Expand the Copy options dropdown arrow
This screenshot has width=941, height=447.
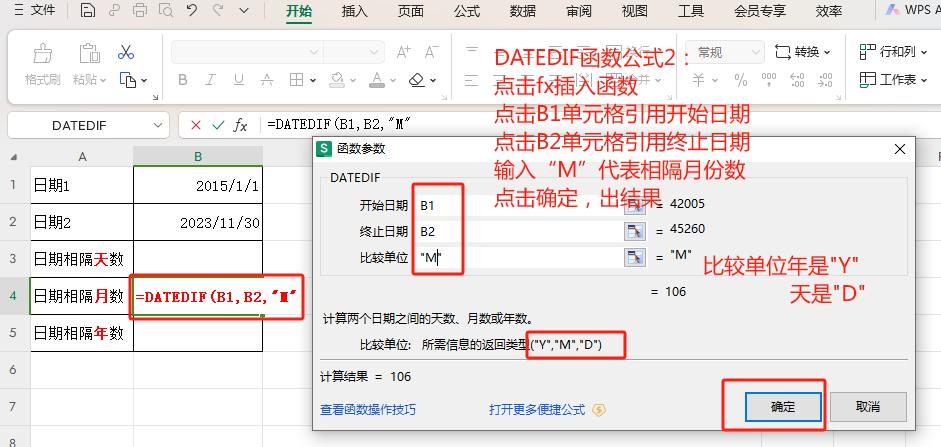point(144,80)
